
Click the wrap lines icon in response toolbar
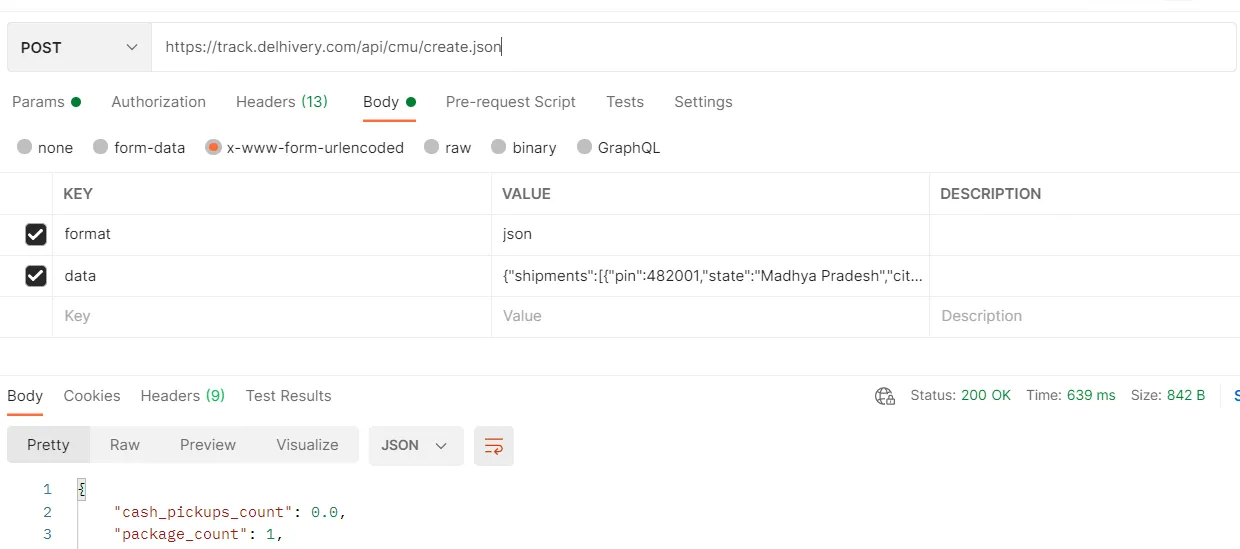pos(494,446)
